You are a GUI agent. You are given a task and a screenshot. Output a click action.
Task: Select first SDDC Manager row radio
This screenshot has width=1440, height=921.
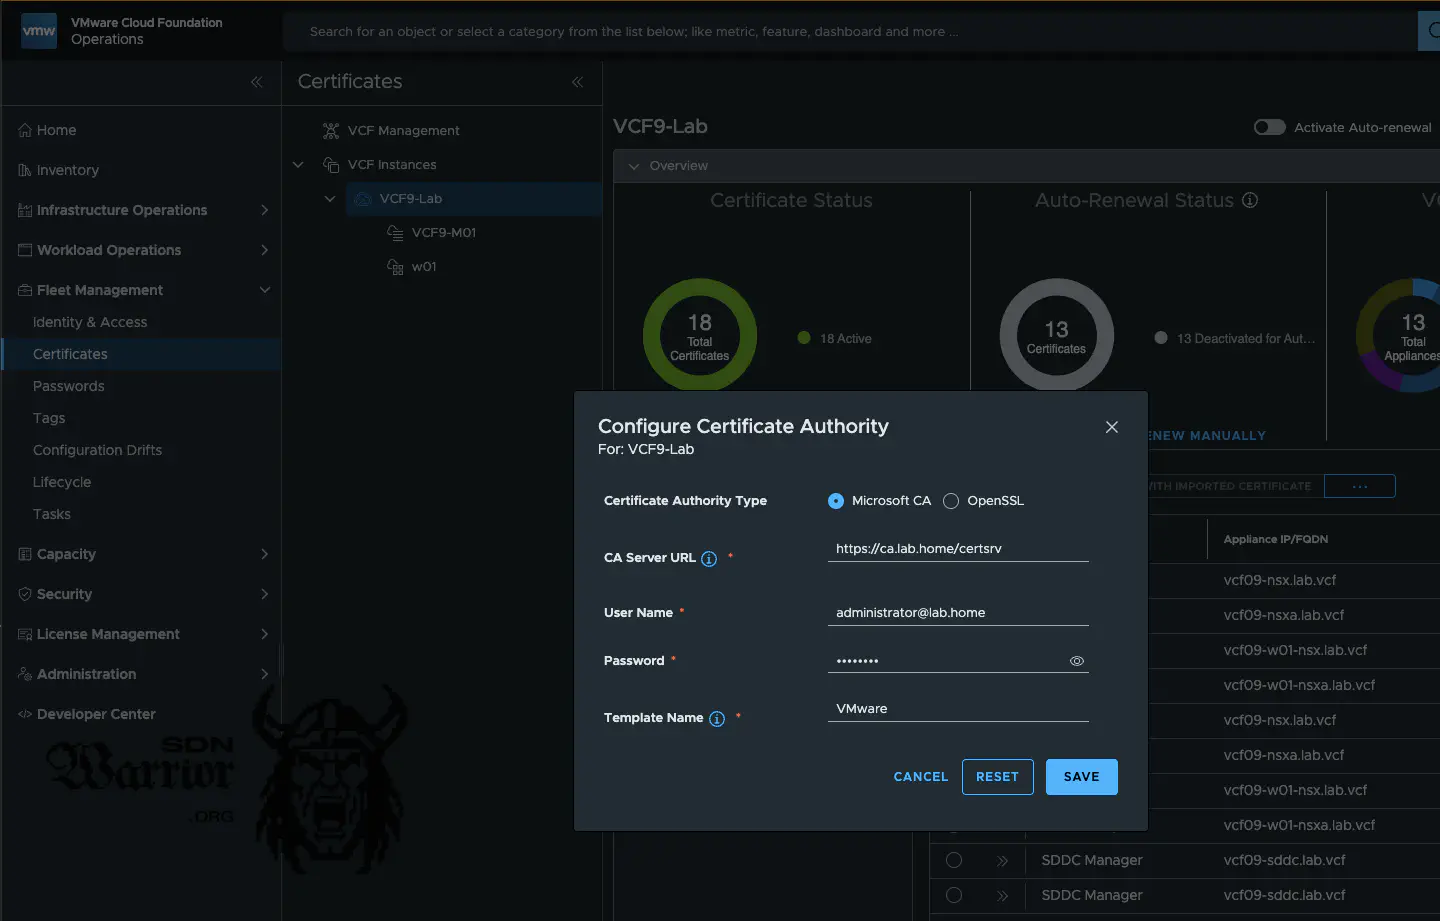tap(954, 860)
